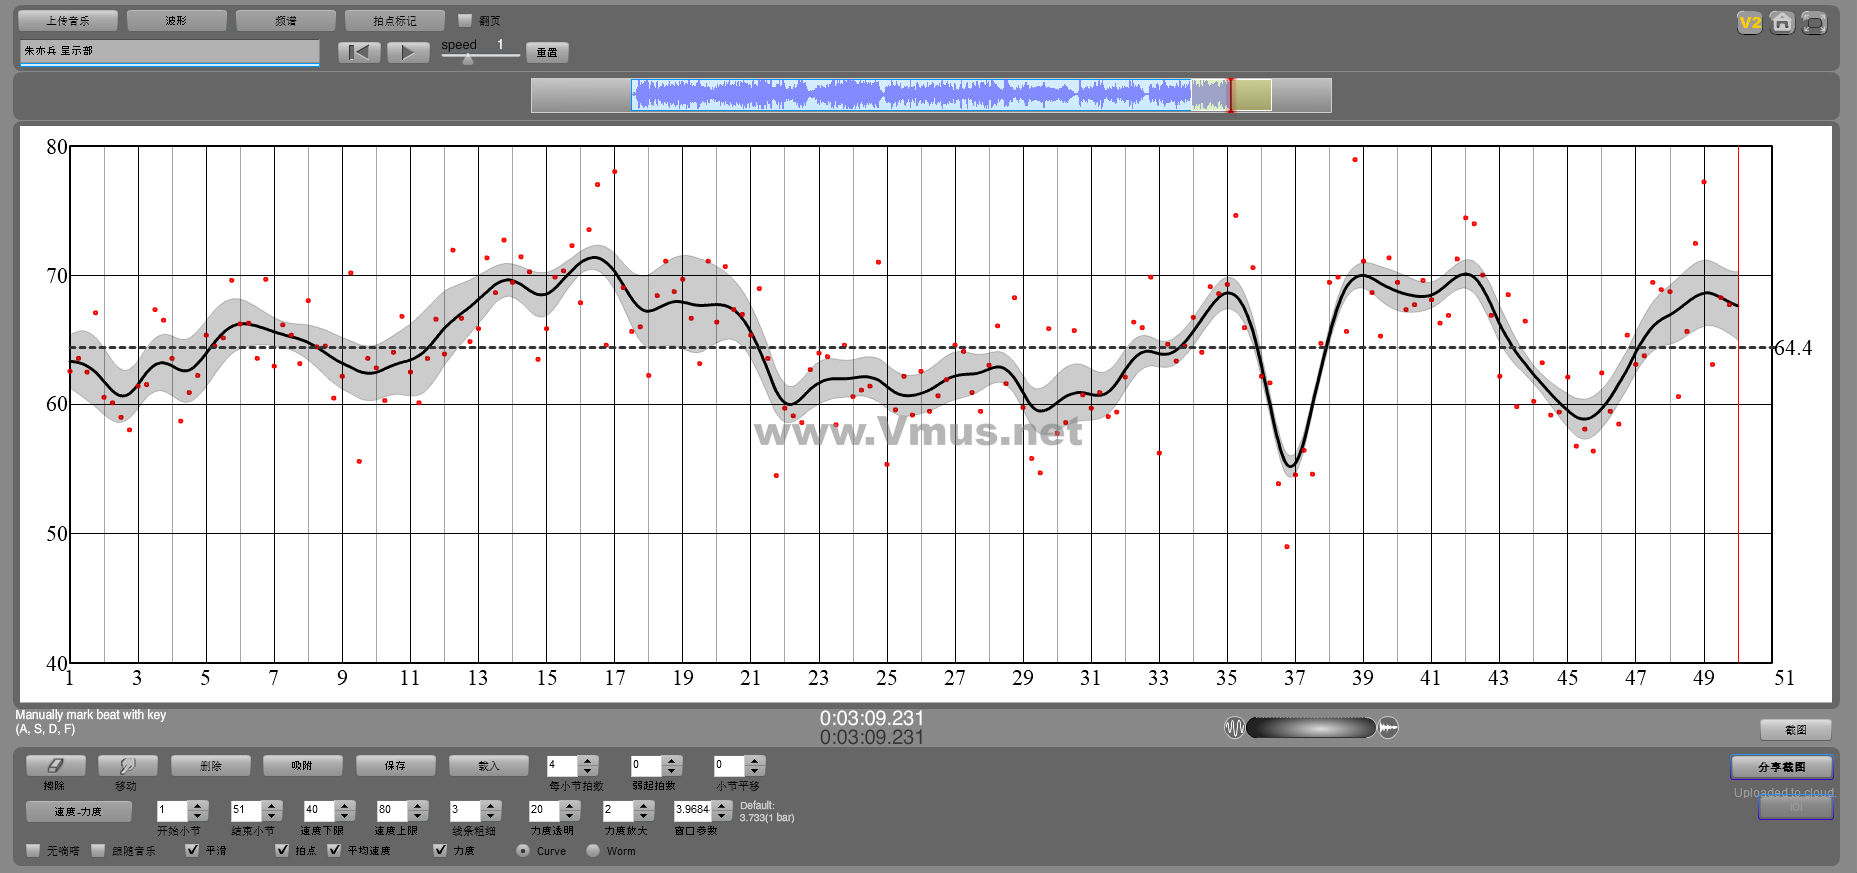Click the 分享截图 share screenshot button
The height and width of the screenshot is (873, 1857).
pos(1781,767)
